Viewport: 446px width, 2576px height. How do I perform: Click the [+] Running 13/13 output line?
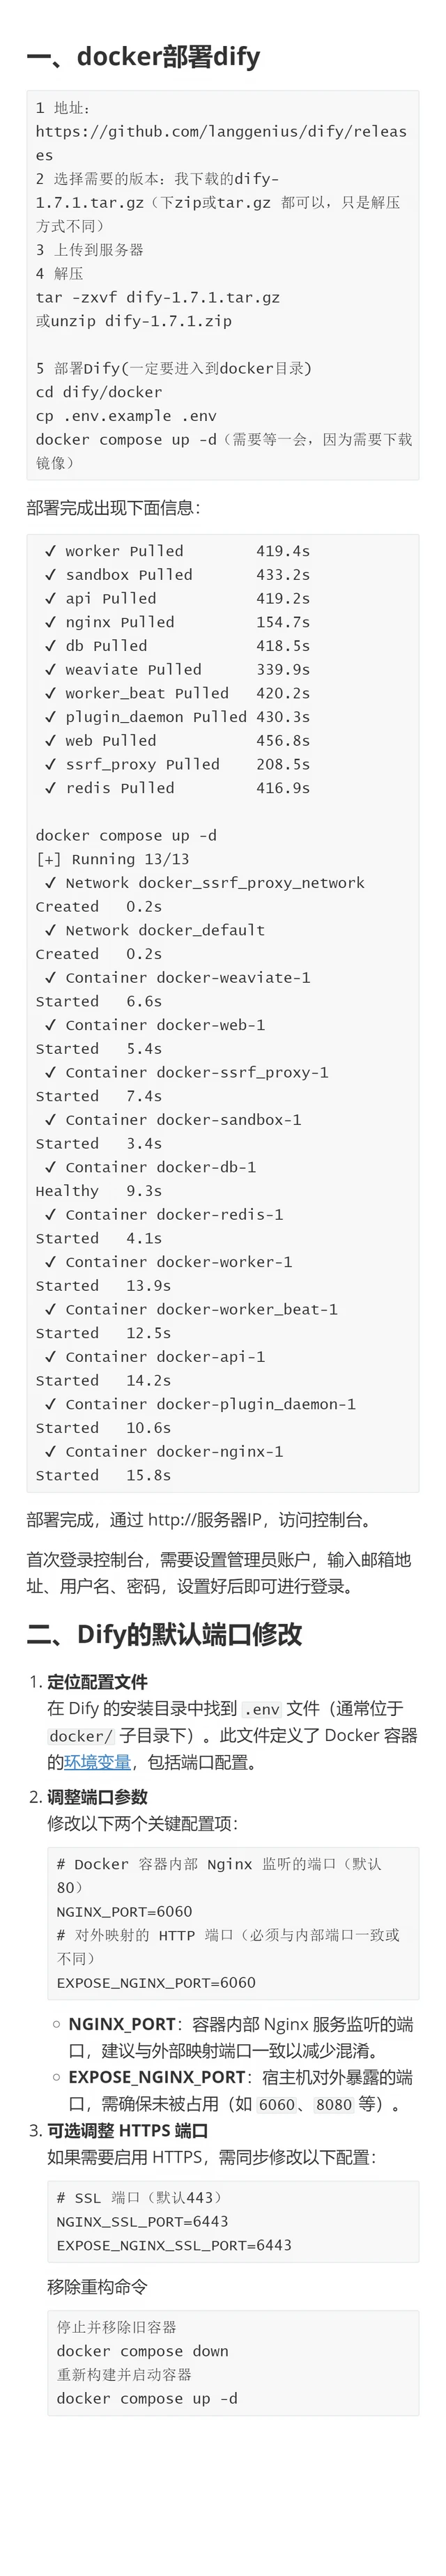(x=112, y=859)
